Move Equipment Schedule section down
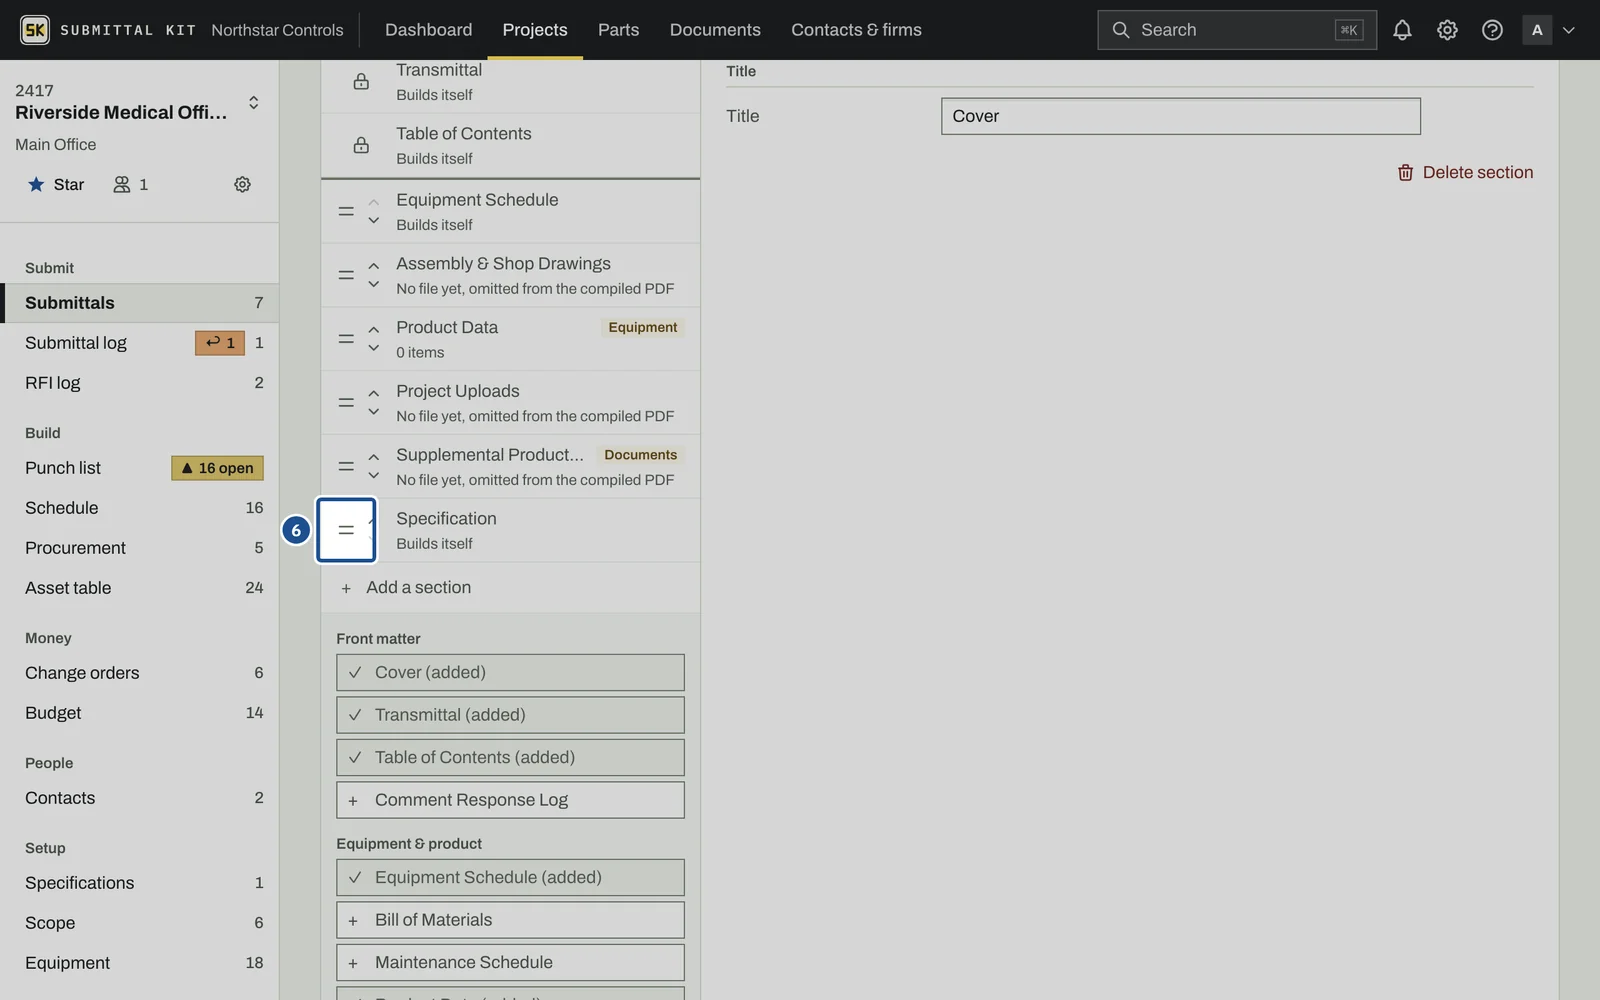The width and height of the screenshot is (1600, 1000). tap(374, 221)
